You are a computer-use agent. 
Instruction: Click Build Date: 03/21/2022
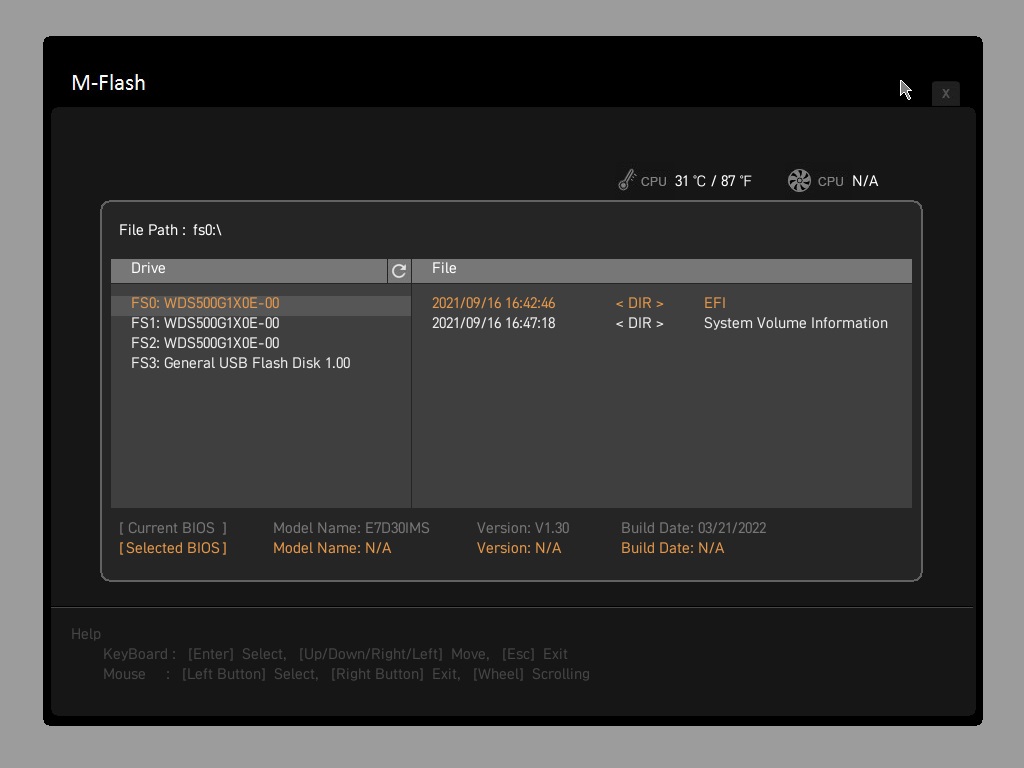(694, 528)
